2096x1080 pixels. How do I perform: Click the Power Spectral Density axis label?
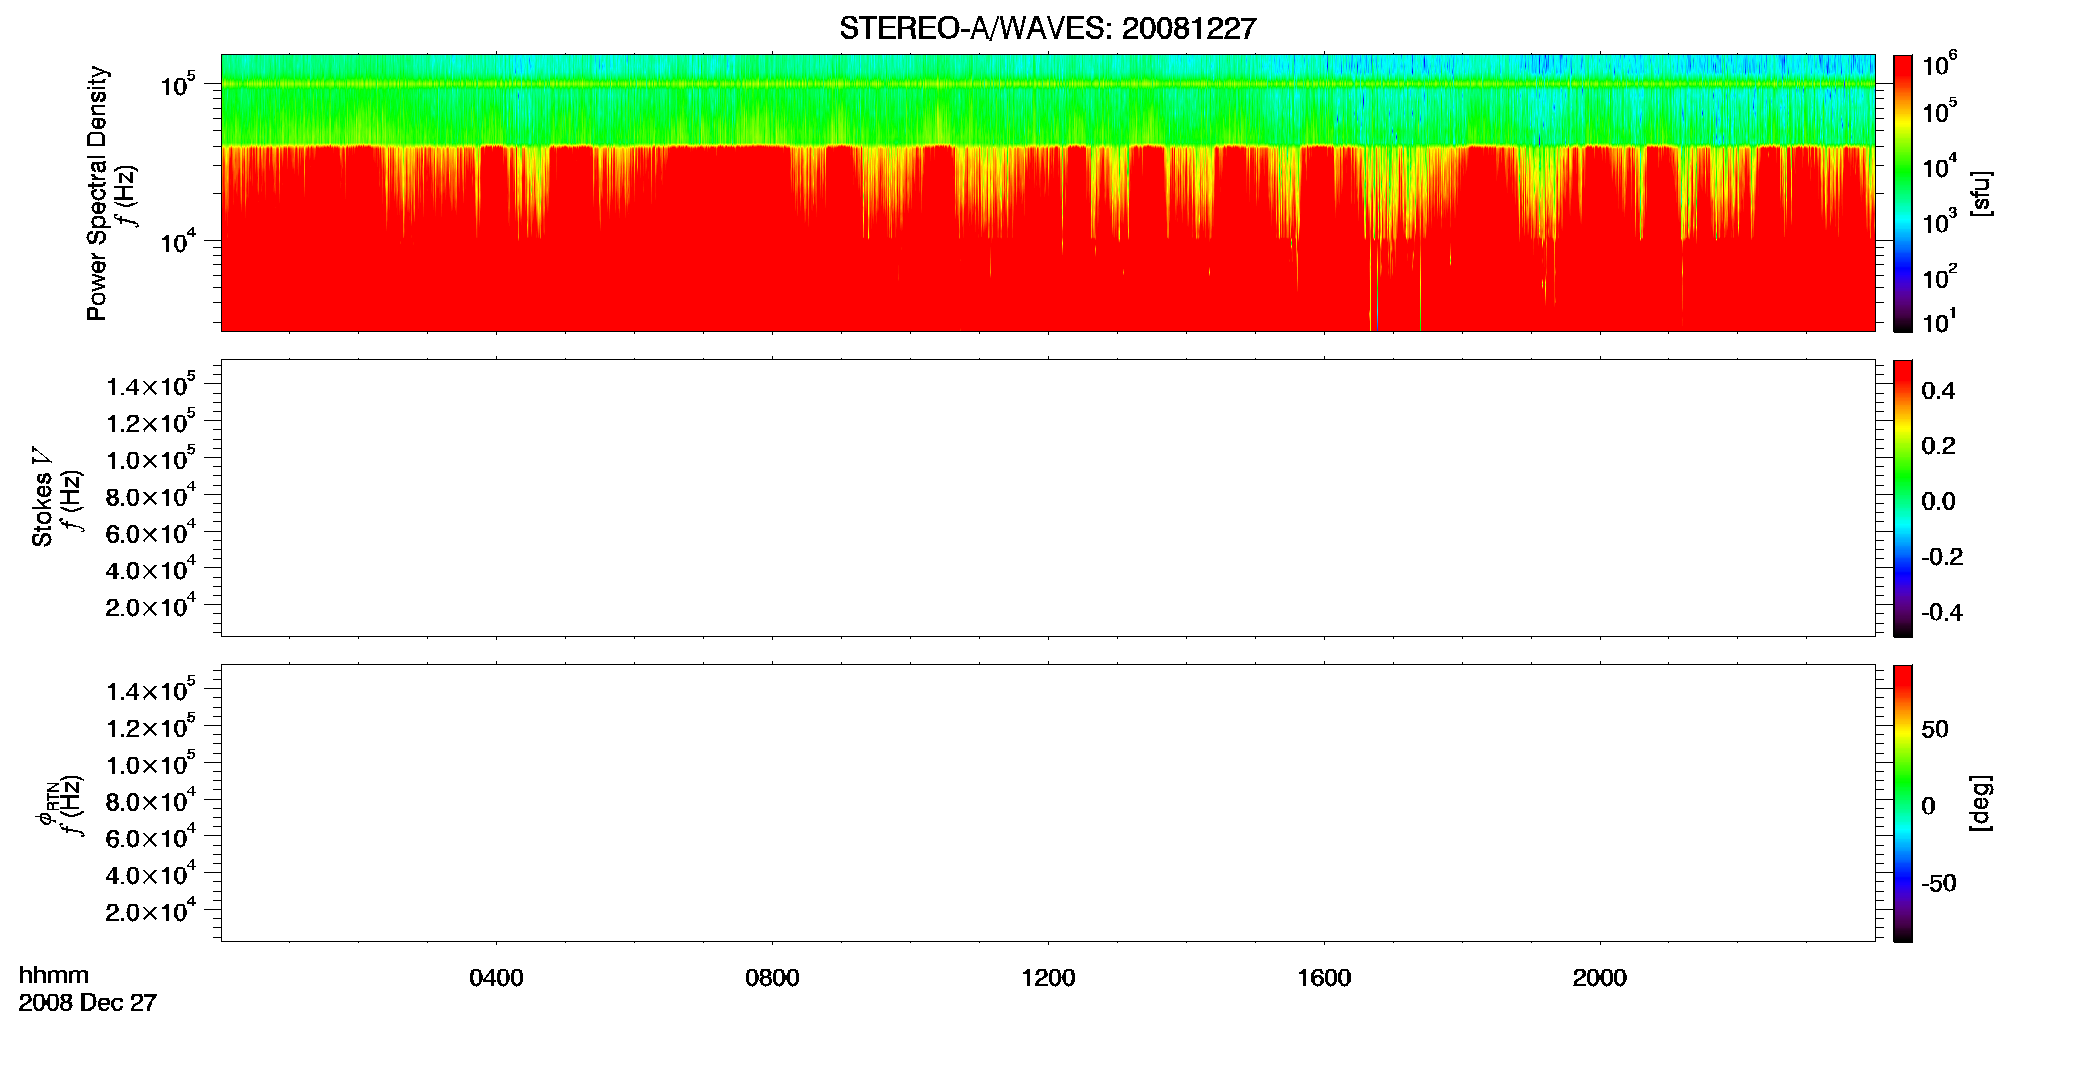tap(97, 193)
